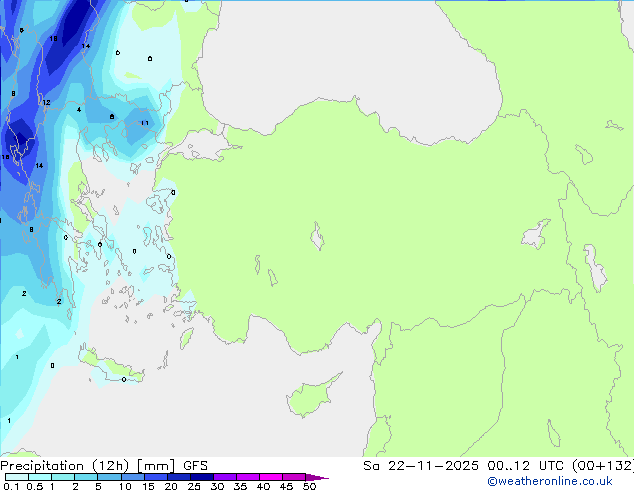
Task: Click the 0.1–0.5 mm lightest legend swatch
Action: click(x=17, y=477)
